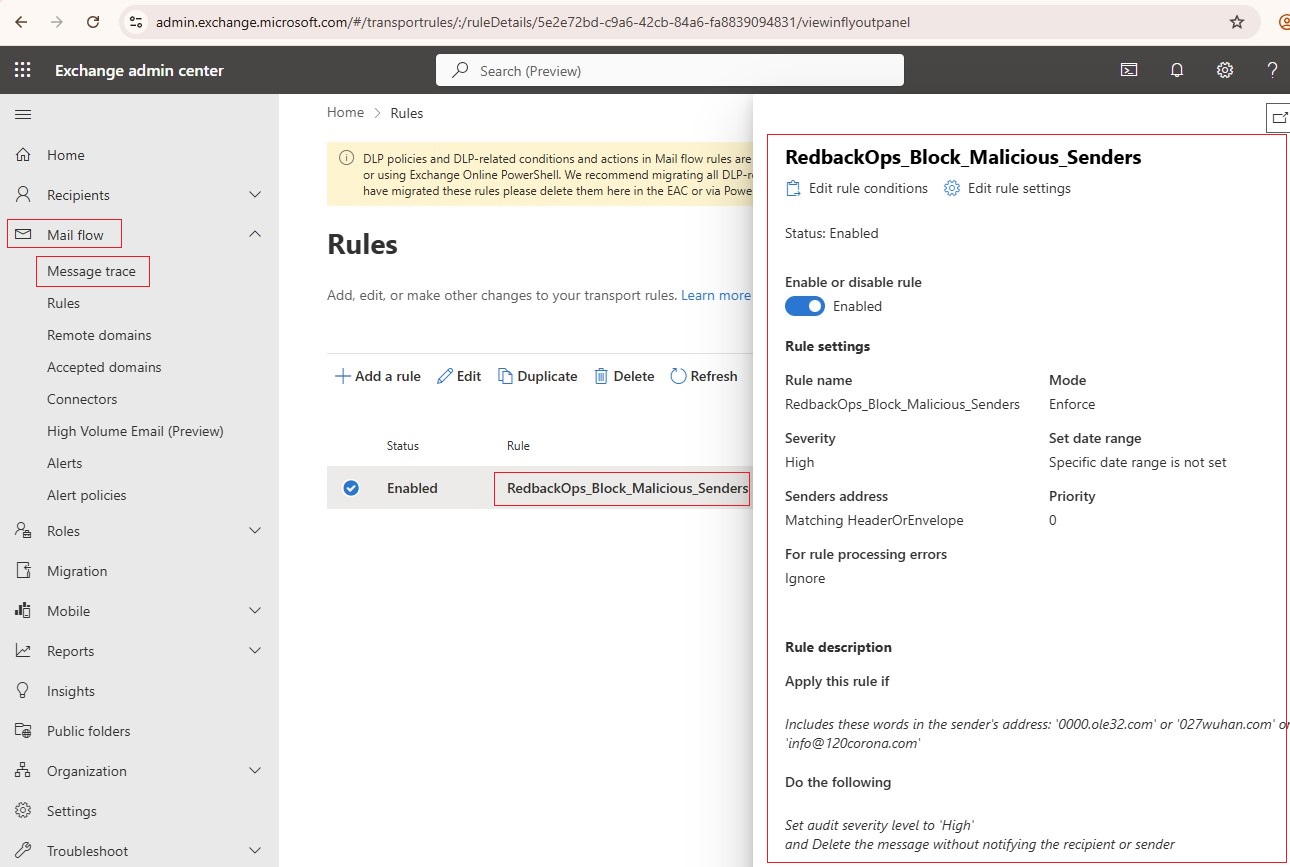Open Accepted domains in sidebar
Viewport: 1290px width, 867px height.
click(104, 367)
